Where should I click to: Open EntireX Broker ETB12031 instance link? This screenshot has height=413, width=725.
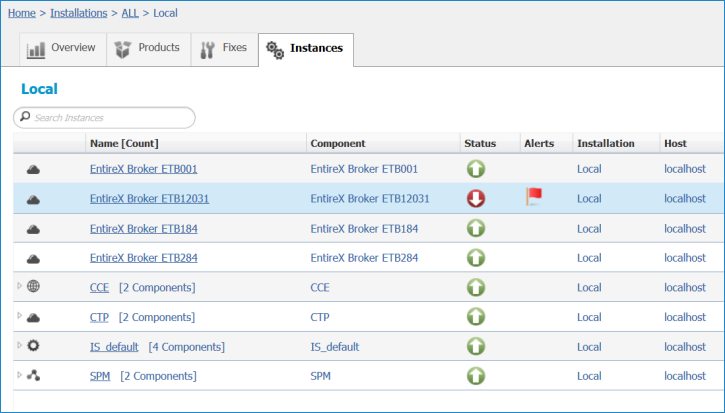click(149, 198)
